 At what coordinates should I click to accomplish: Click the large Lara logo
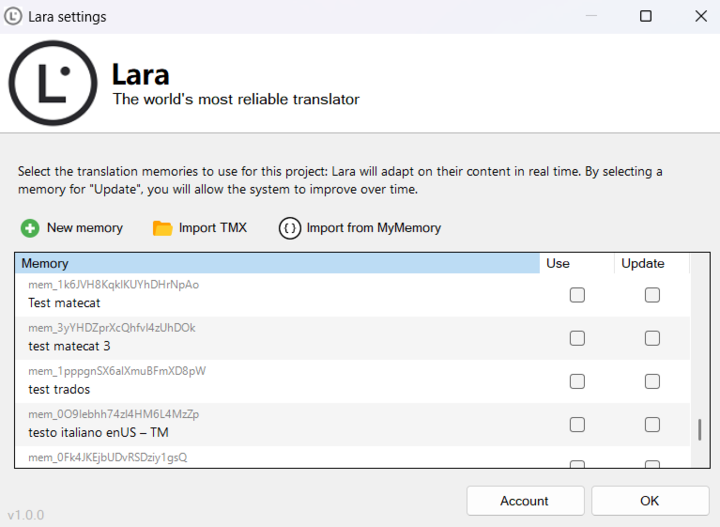pyautogui.click(x=53, y=84)
